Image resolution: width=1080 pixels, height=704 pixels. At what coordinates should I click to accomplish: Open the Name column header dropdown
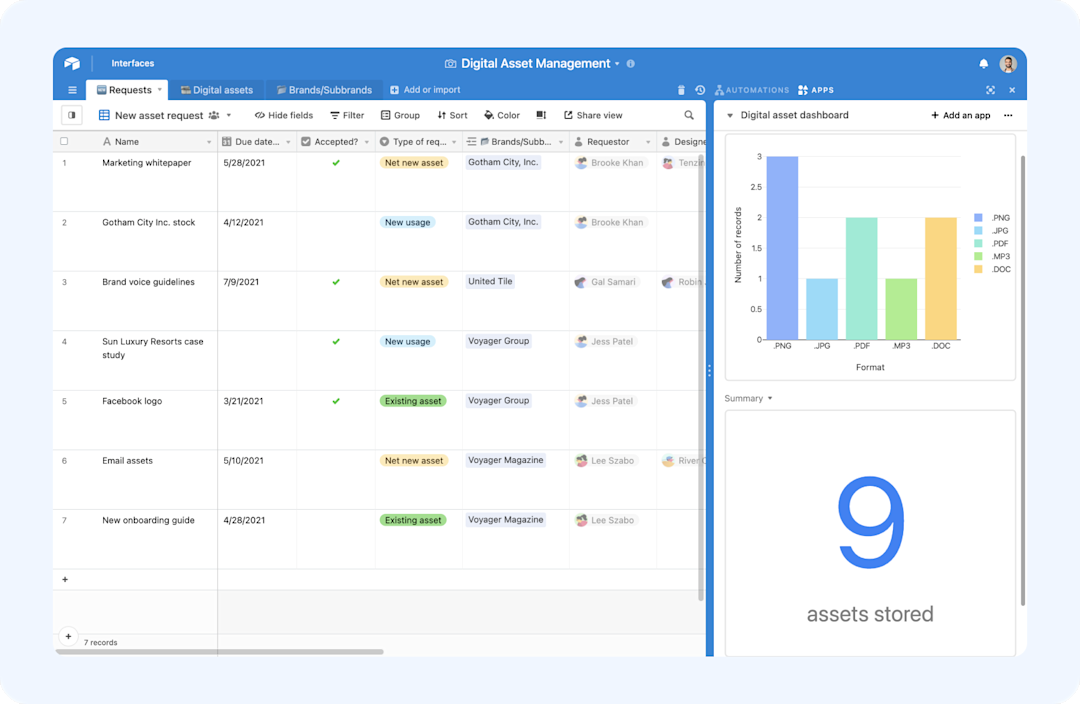click(209, 141)
